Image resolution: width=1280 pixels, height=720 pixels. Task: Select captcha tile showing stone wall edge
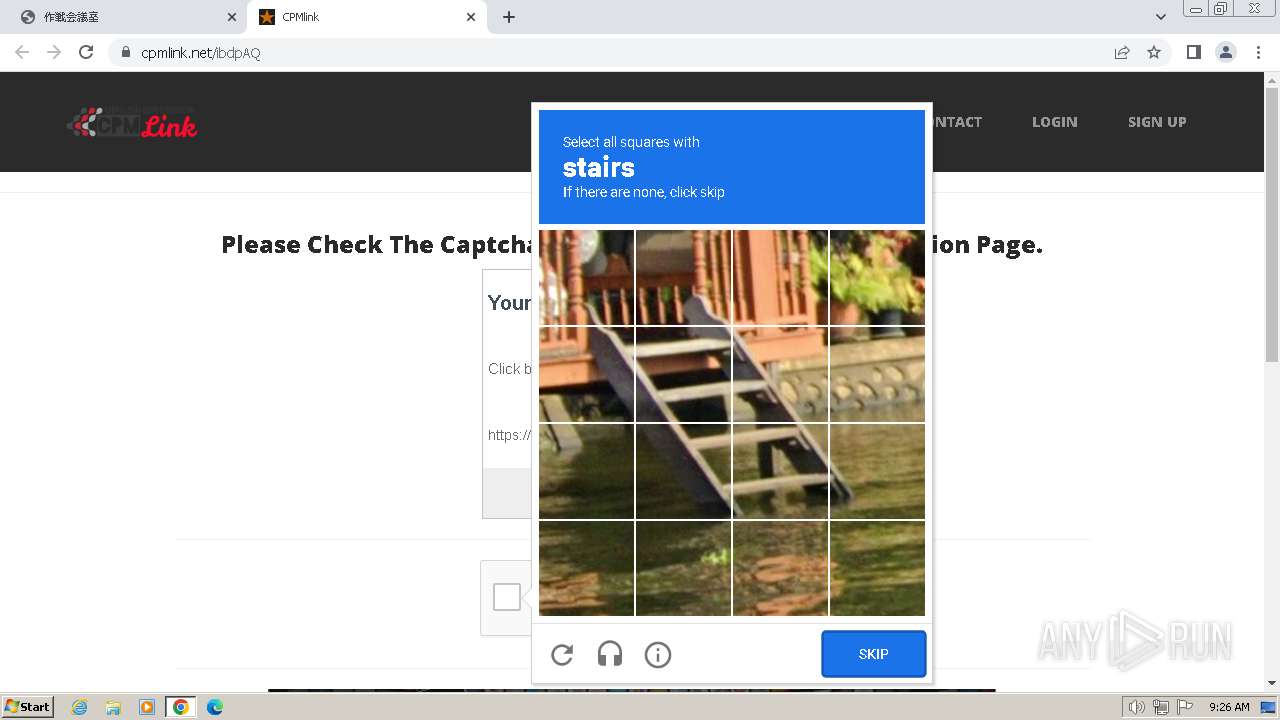877,374
